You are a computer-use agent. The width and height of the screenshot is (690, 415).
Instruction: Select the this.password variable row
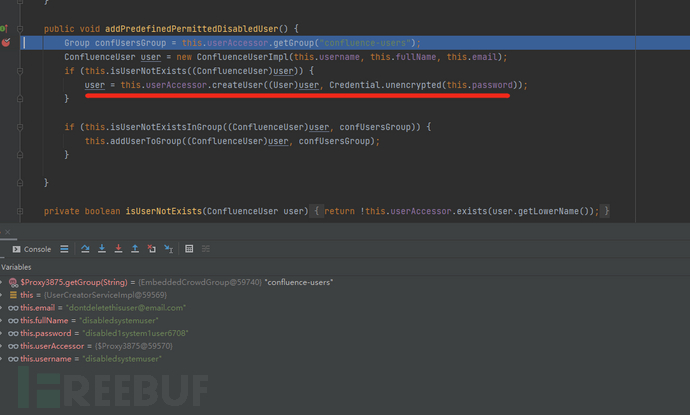click(x=345, y=334)
